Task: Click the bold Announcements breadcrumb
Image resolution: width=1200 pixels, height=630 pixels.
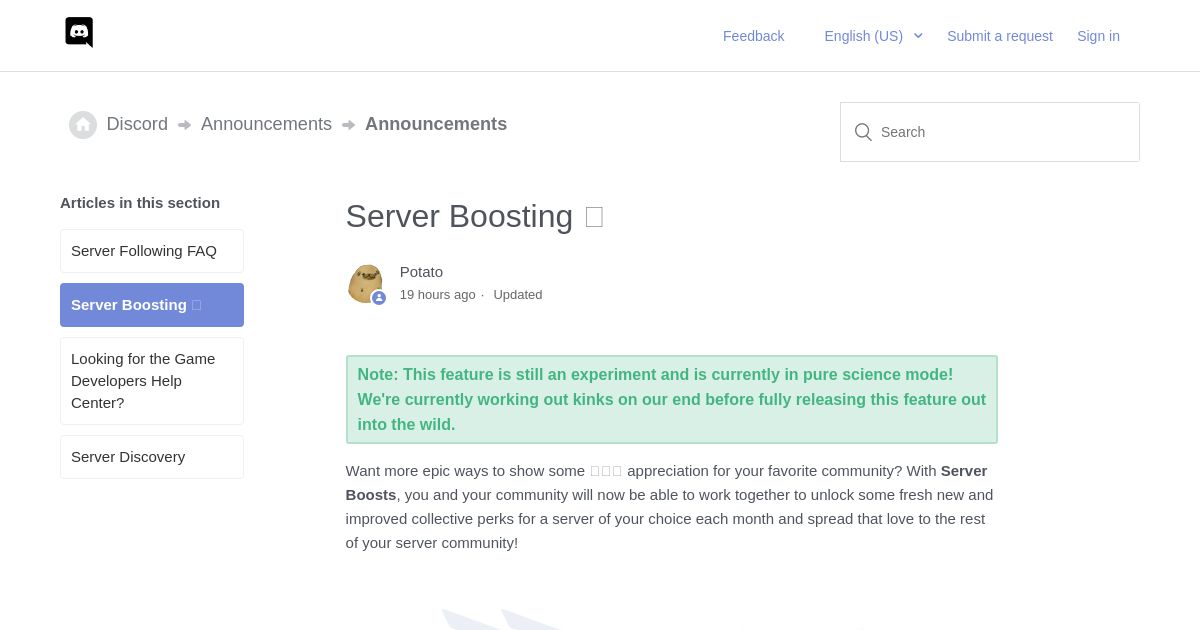Action: pyautogui.click(x=436, y=124)
